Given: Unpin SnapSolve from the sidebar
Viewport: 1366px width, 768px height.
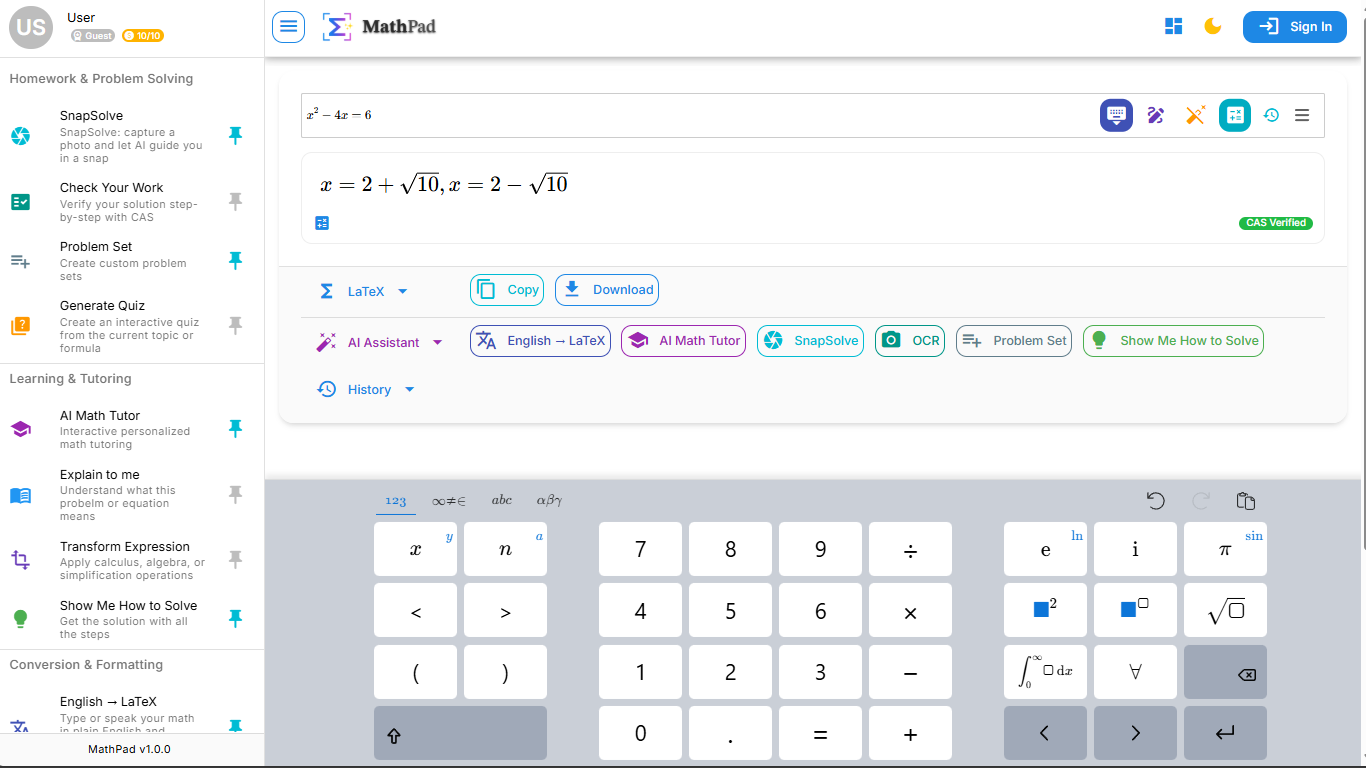Looking at the screenshot, I should [235, 136].
